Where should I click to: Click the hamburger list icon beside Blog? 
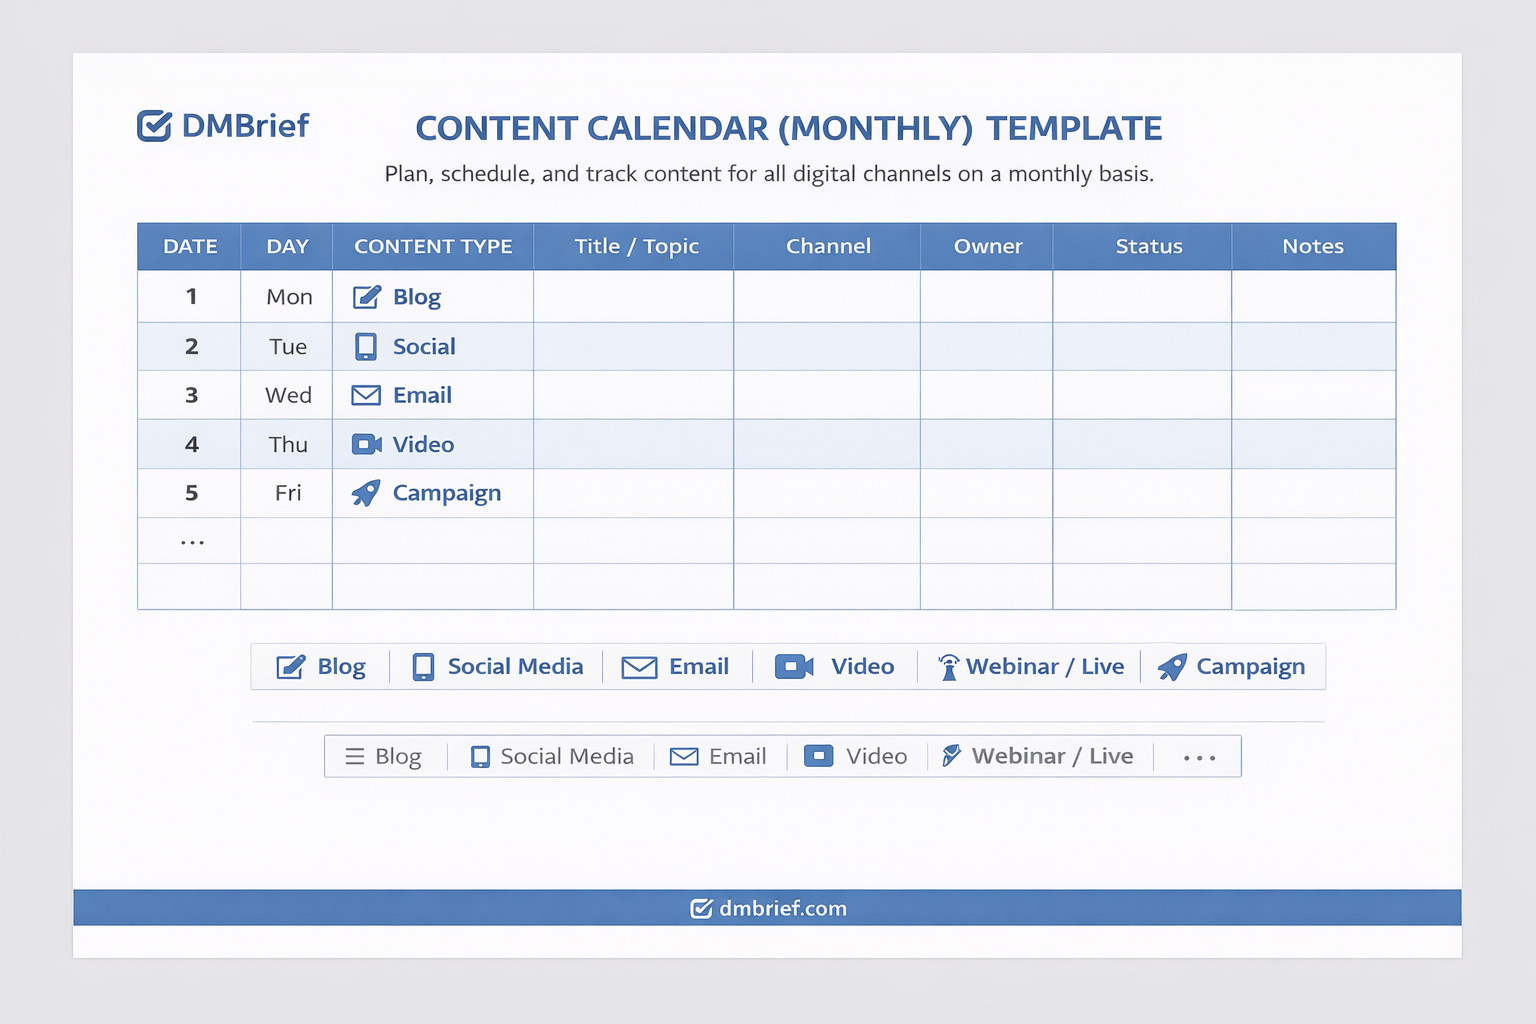pyautogui.click(x=354, y=757)
